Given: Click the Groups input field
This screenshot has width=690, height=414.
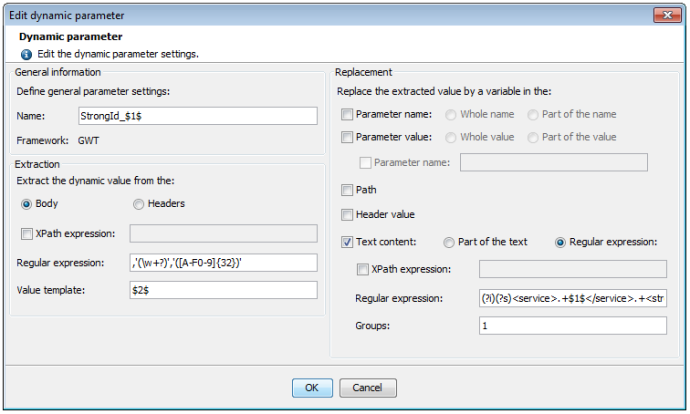Looking at the screenshot, I should click(x=572, y=325).
